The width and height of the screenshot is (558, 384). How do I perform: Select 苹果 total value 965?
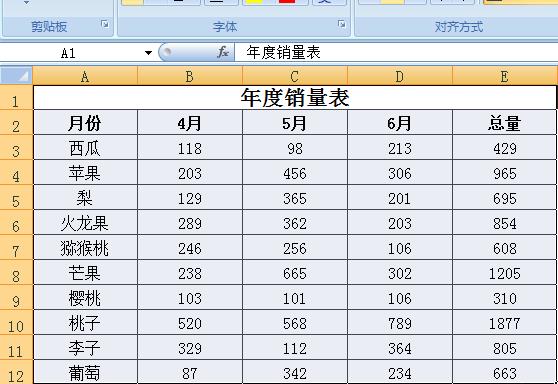(505, 172)
